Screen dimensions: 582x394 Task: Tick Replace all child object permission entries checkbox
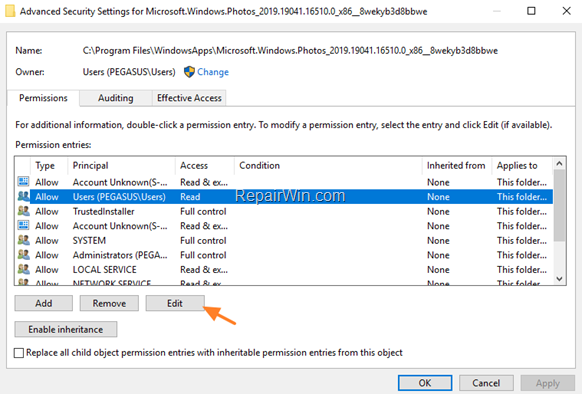coord(19,352)
